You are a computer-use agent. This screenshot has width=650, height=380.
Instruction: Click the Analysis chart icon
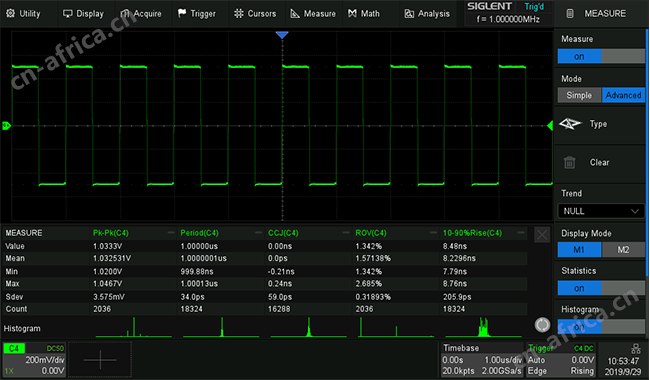(x=409, y=14)
